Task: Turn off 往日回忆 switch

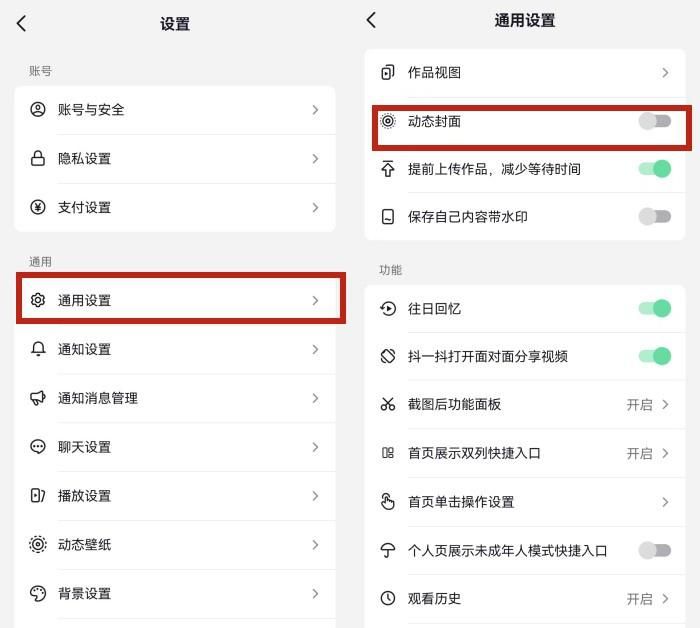Action: click(654, 308)
